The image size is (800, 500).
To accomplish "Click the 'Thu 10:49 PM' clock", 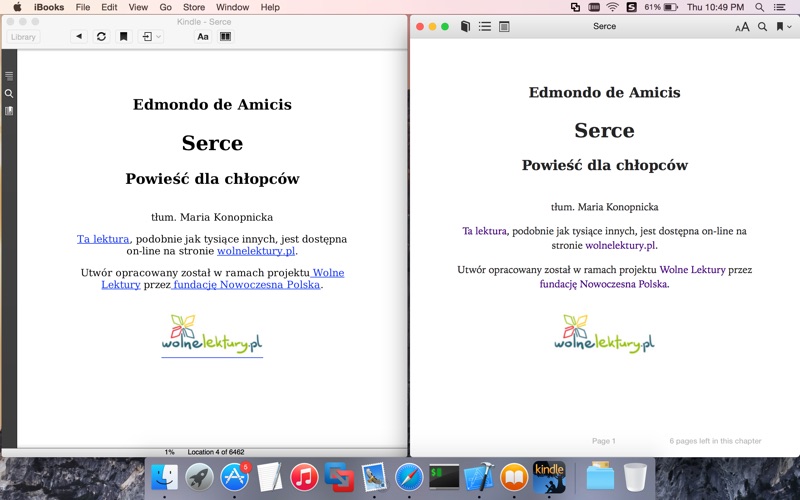I will coord(715,7).
